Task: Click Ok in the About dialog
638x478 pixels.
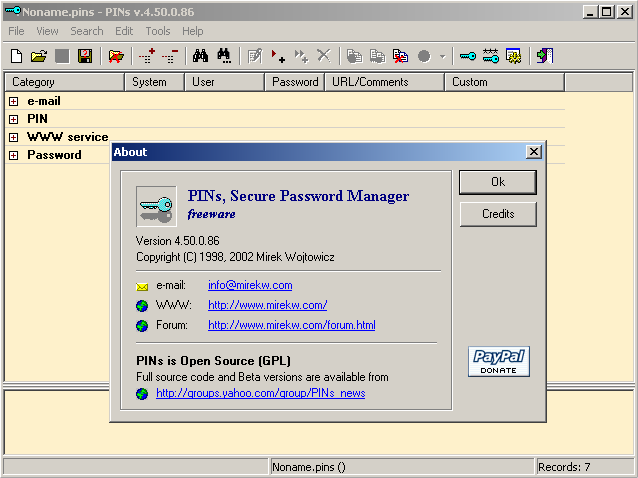Action: [x=497, y=182]
